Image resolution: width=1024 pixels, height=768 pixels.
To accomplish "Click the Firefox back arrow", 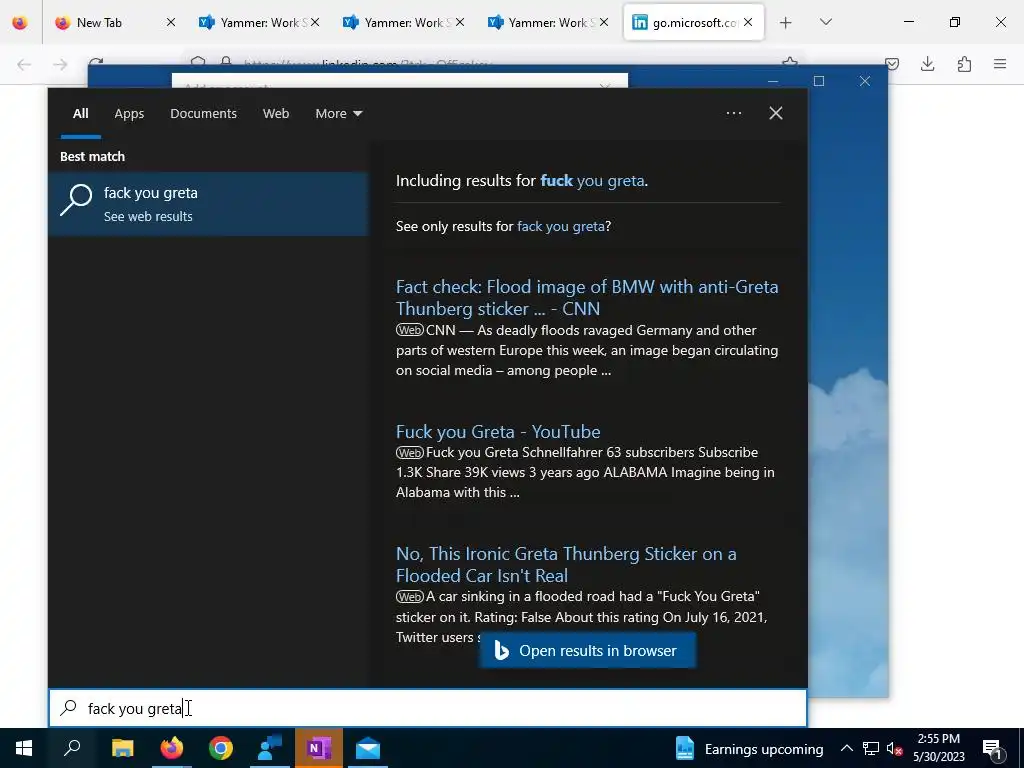I will pyautogui.click(x=24, y=64).
